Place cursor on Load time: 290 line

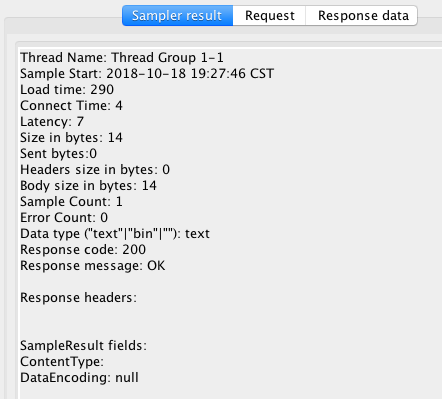click(67, 90)
